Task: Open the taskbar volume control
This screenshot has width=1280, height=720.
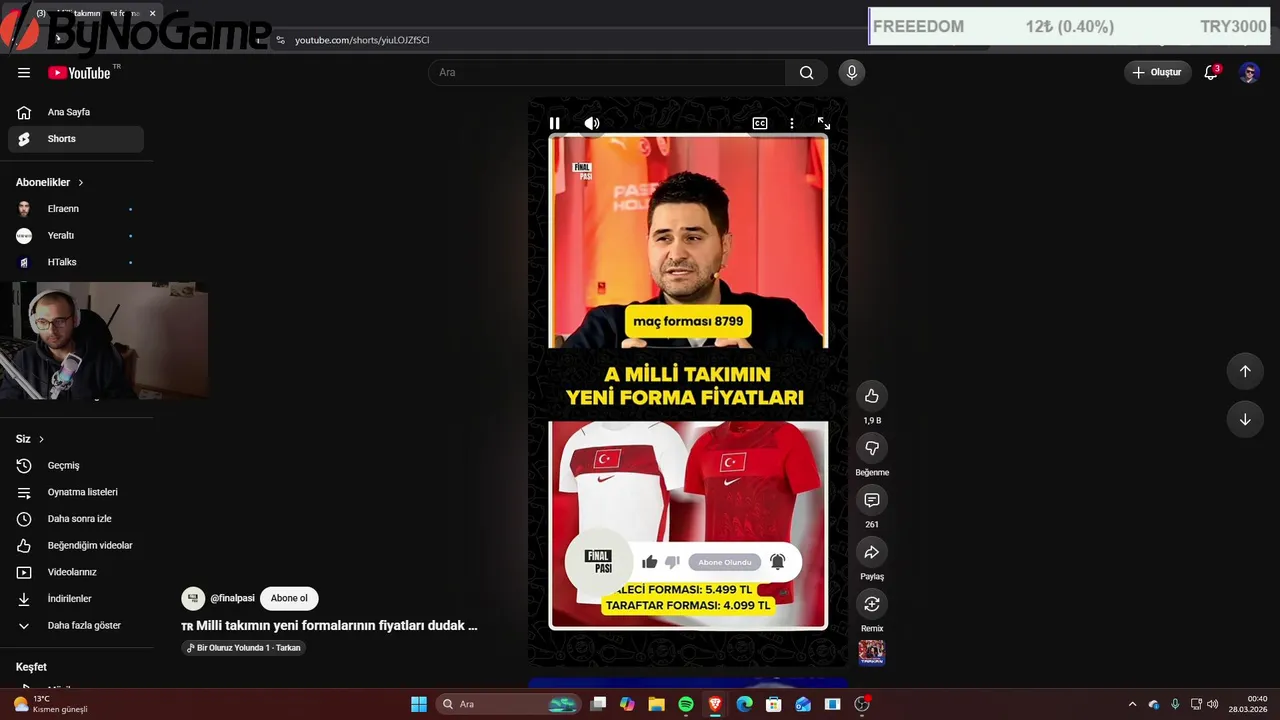Action: 1212,704
